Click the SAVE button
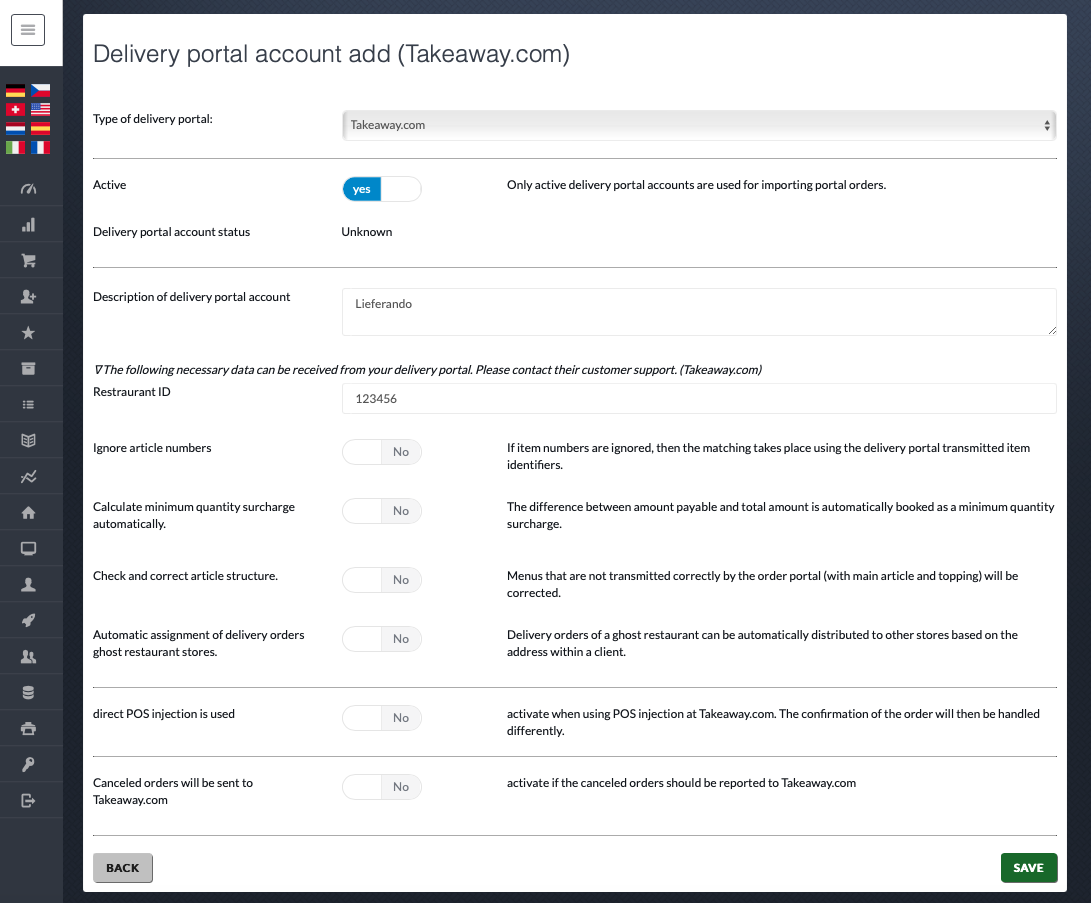1091x903 pixels. (x=1029, y=867)
